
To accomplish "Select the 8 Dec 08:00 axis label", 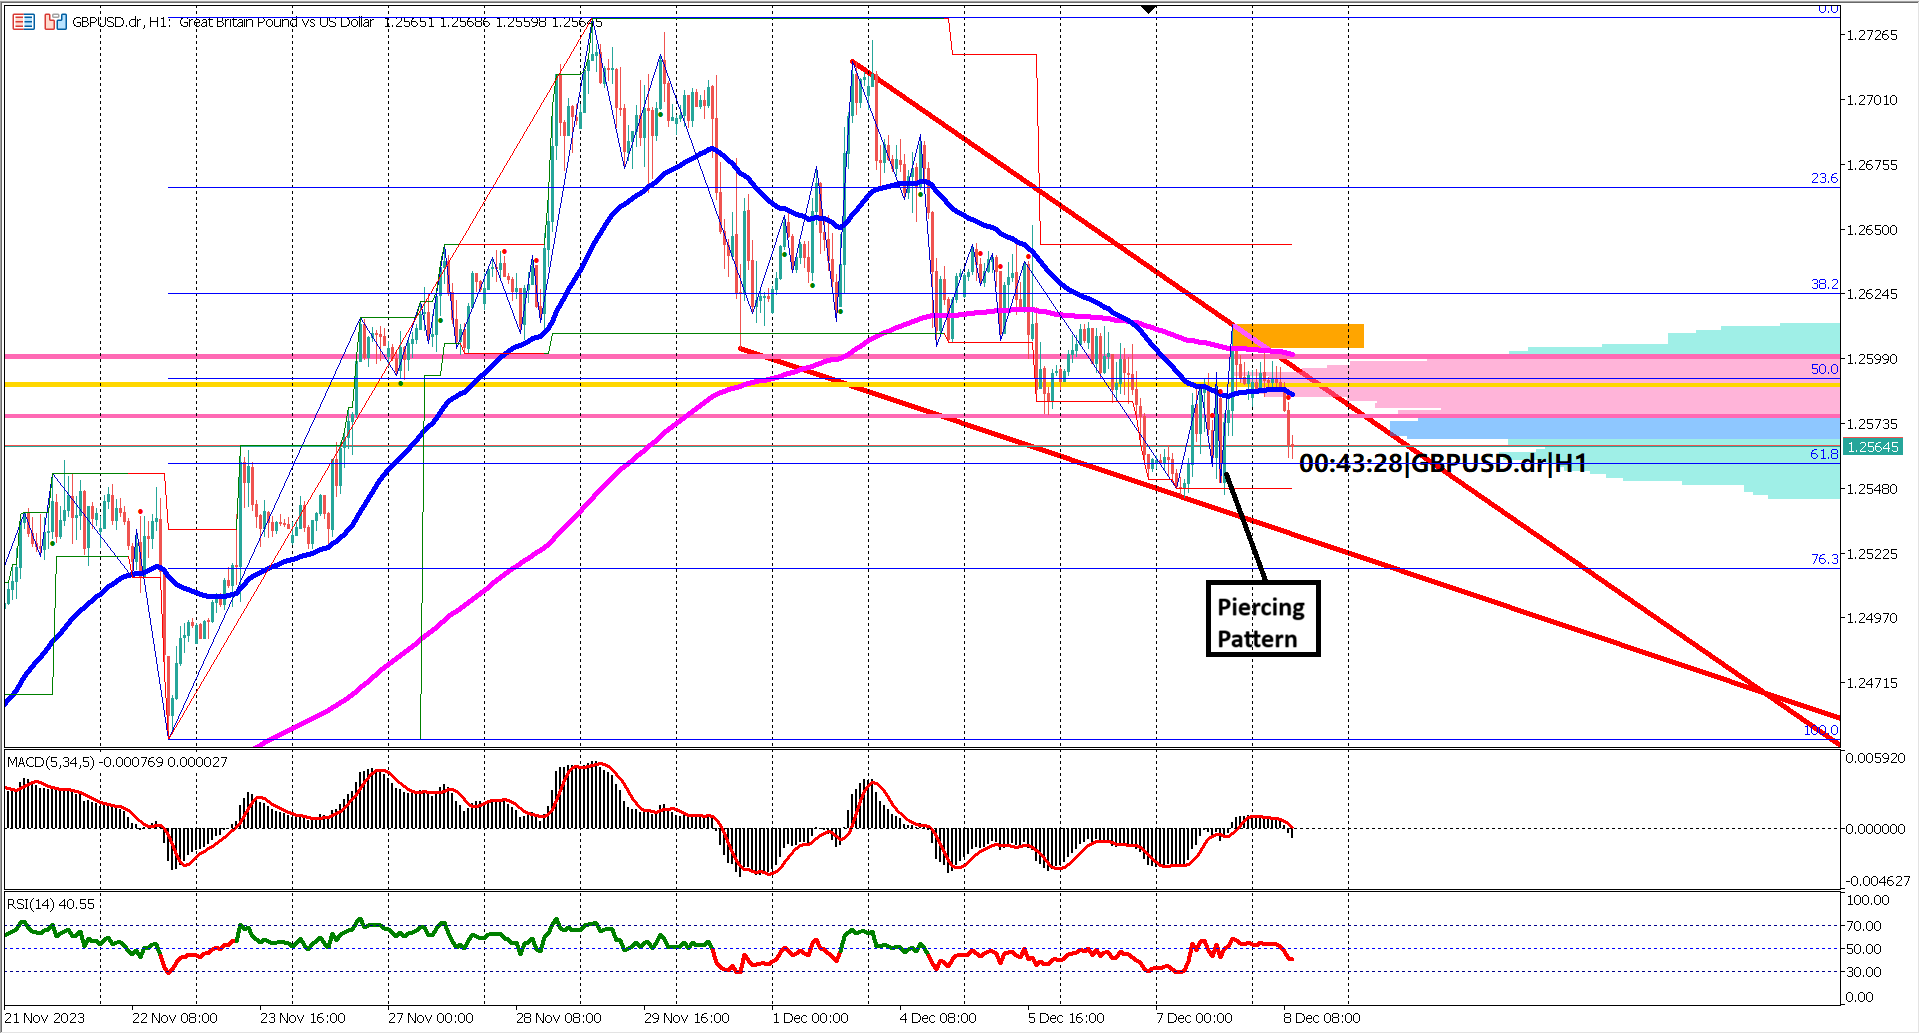I will (1322, 1018).
